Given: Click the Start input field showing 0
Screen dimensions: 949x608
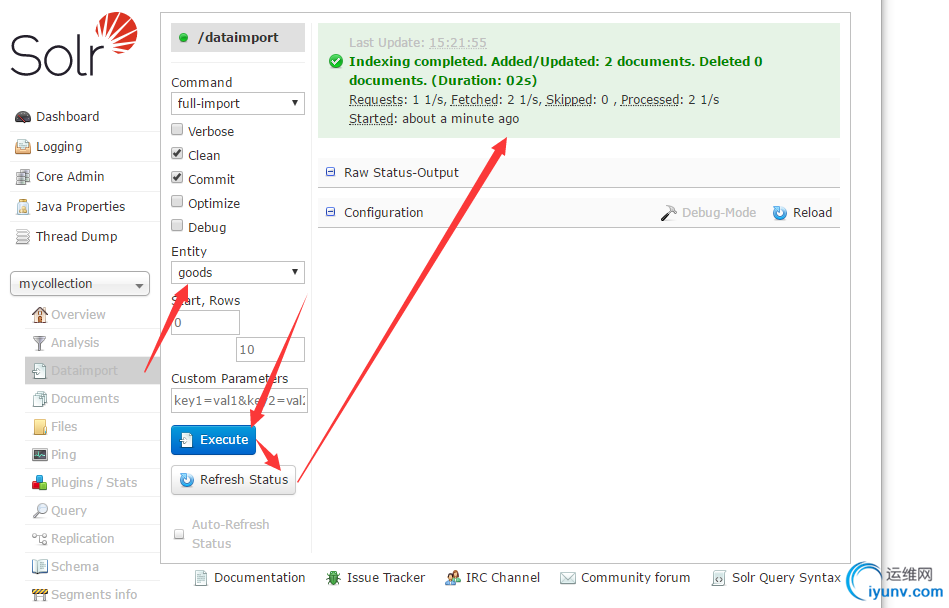Looking at the screenshot, I should (206, 322).
